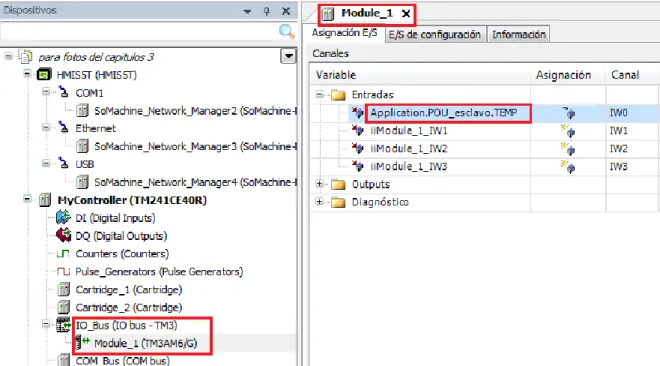
Task: Select SoMachine_Network_Manager4 item
Action: pyautogui.click(x=195, y=182)
